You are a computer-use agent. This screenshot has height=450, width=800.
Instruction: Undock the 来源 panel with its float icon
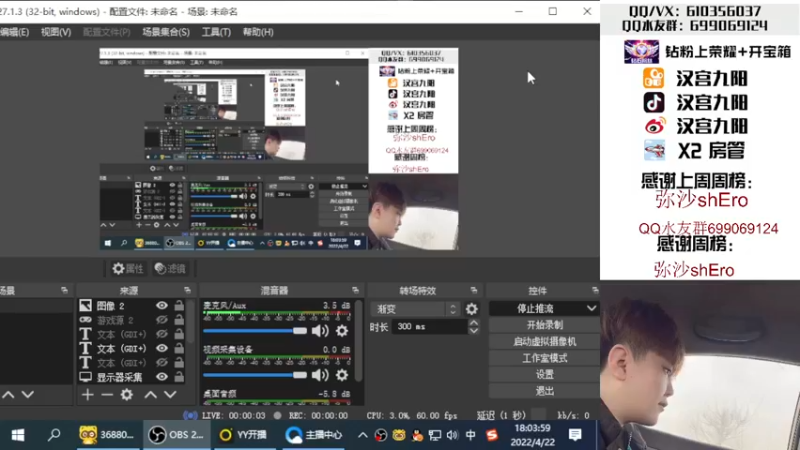coord(187,290)
